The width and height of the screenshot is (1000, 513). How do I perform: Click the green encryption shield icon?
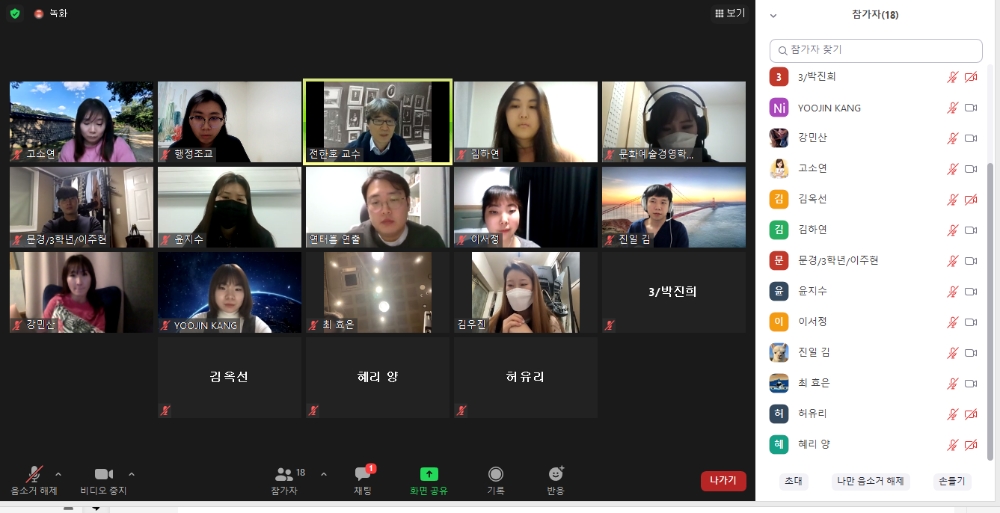[15, 13]
